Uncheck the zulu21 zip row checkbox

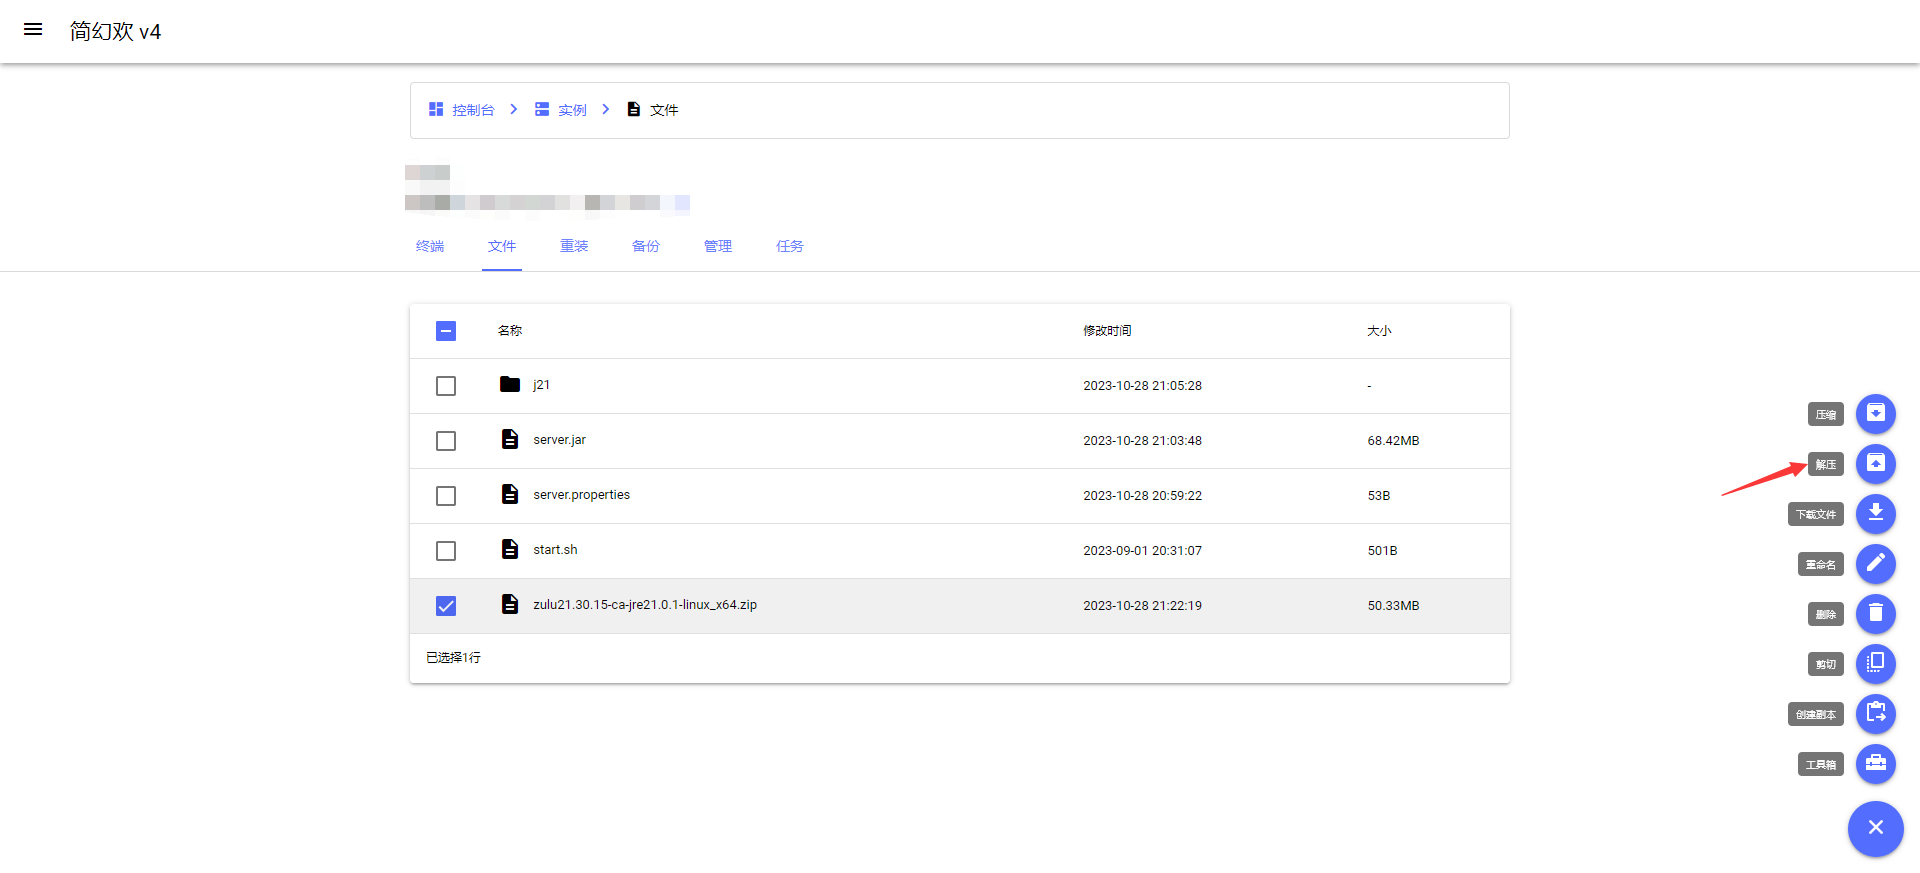click(446, 606)
